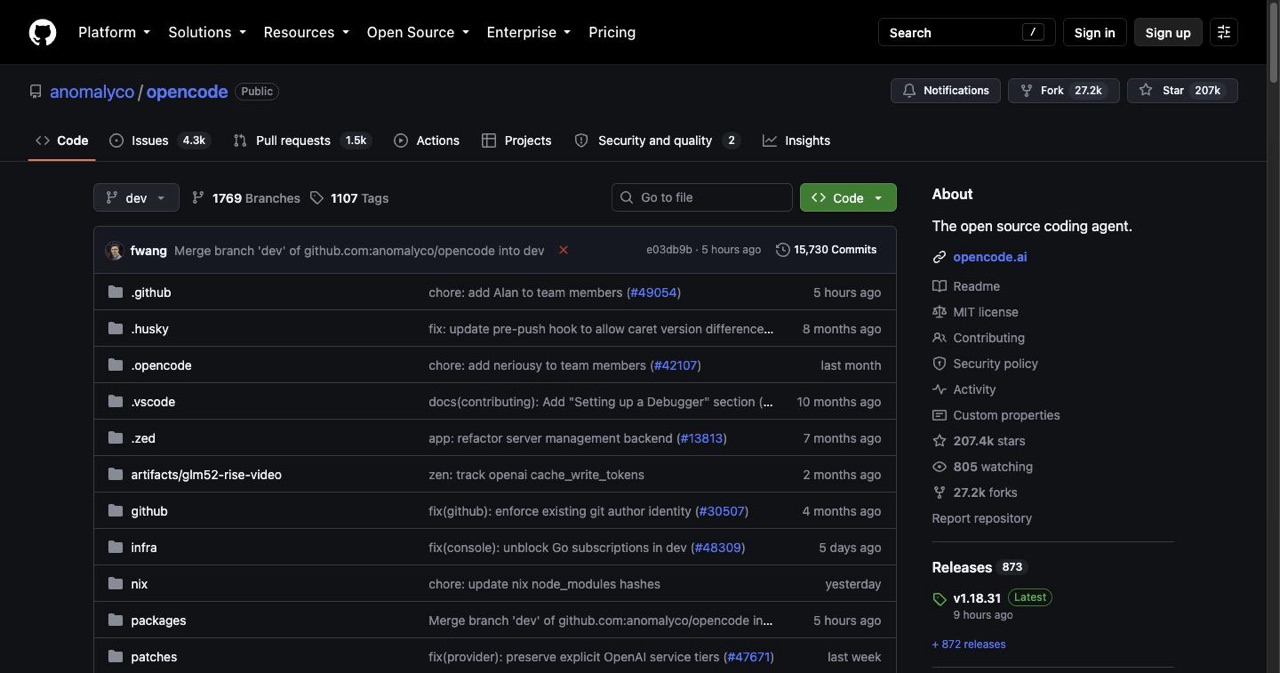Open the Security and quality tab

(x=657, y=140)
